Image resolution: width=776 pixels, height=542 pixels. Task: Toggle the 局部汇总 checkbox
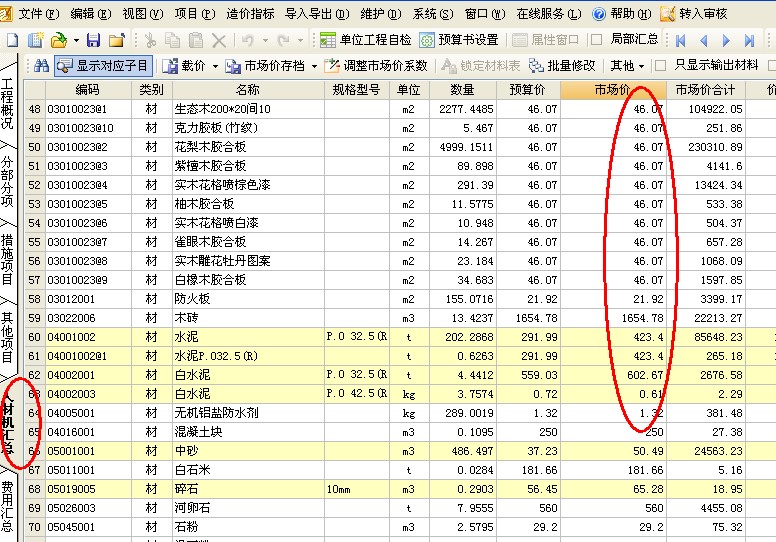tap(597, 40)
